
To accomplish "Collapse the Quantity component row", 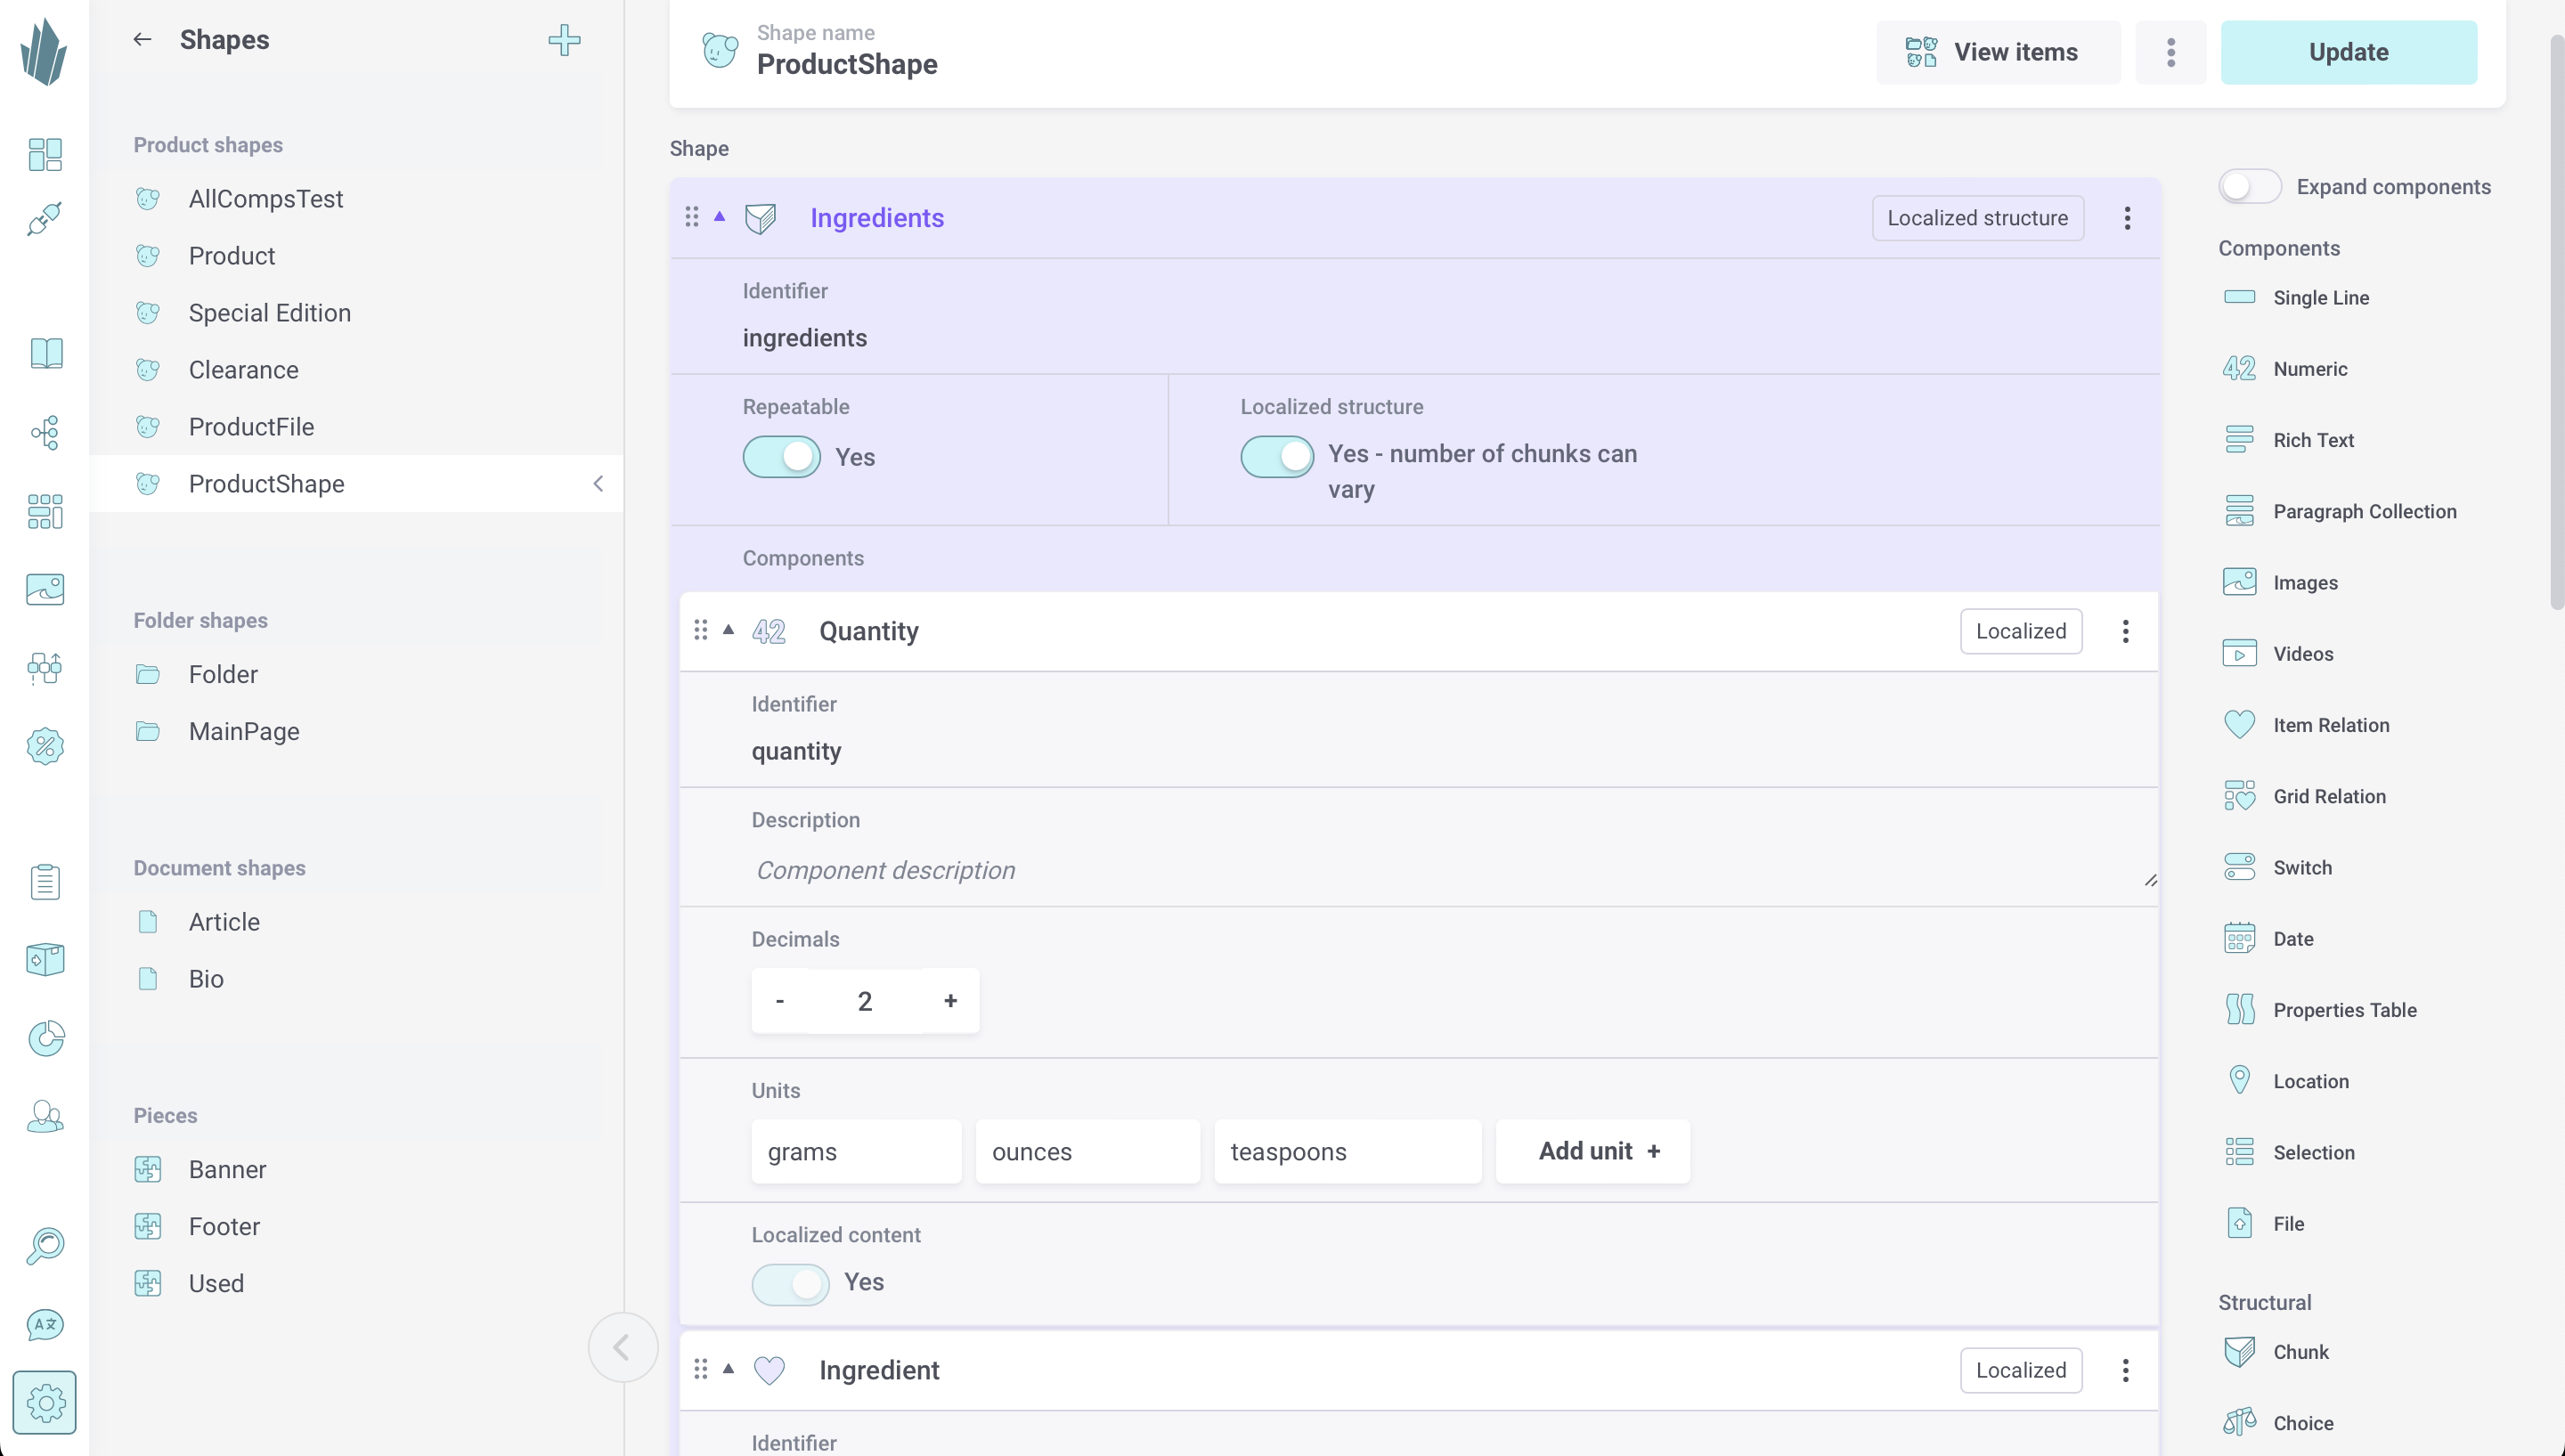I will click(729, 630).
